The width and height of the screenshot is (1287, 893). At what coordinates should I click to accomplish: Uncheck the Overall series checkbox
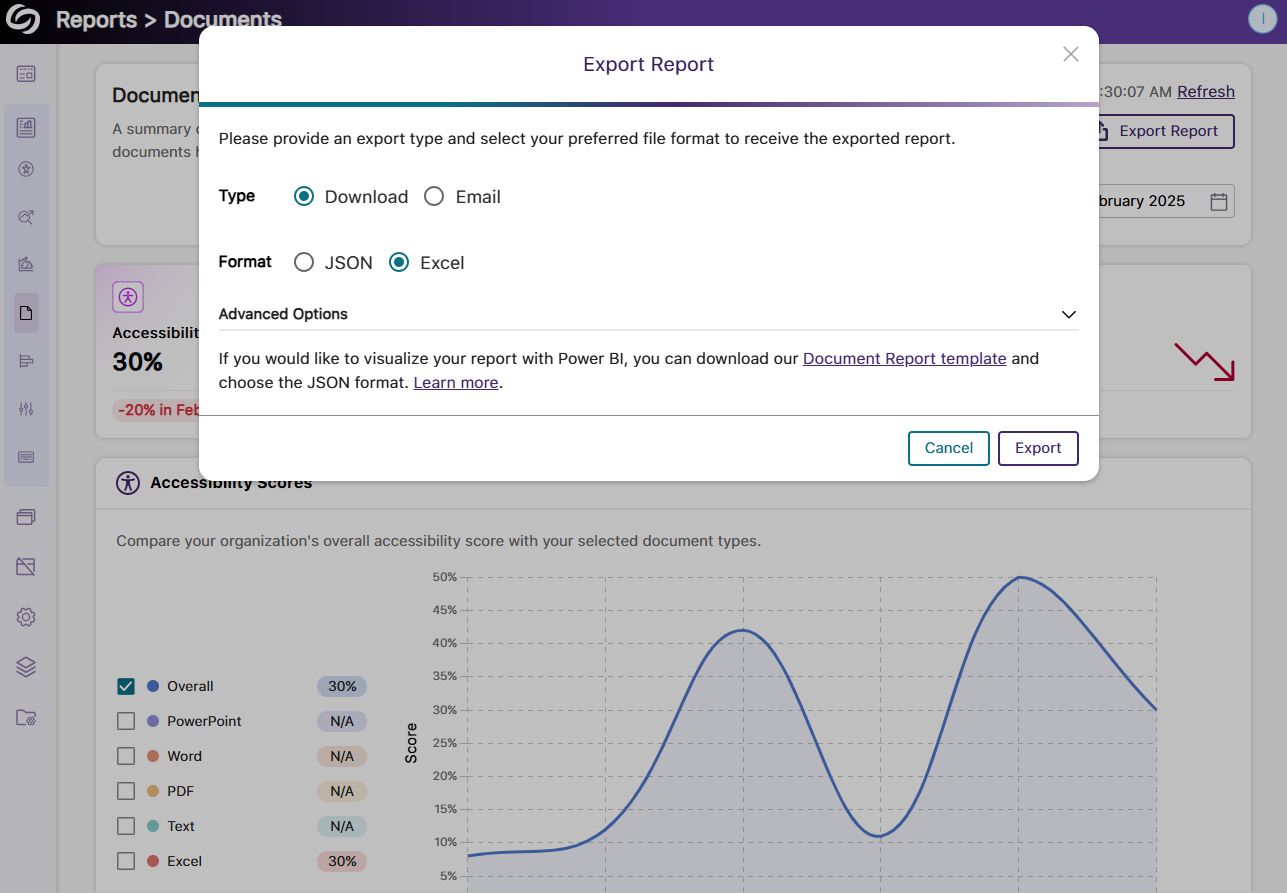tap(126, 686)
